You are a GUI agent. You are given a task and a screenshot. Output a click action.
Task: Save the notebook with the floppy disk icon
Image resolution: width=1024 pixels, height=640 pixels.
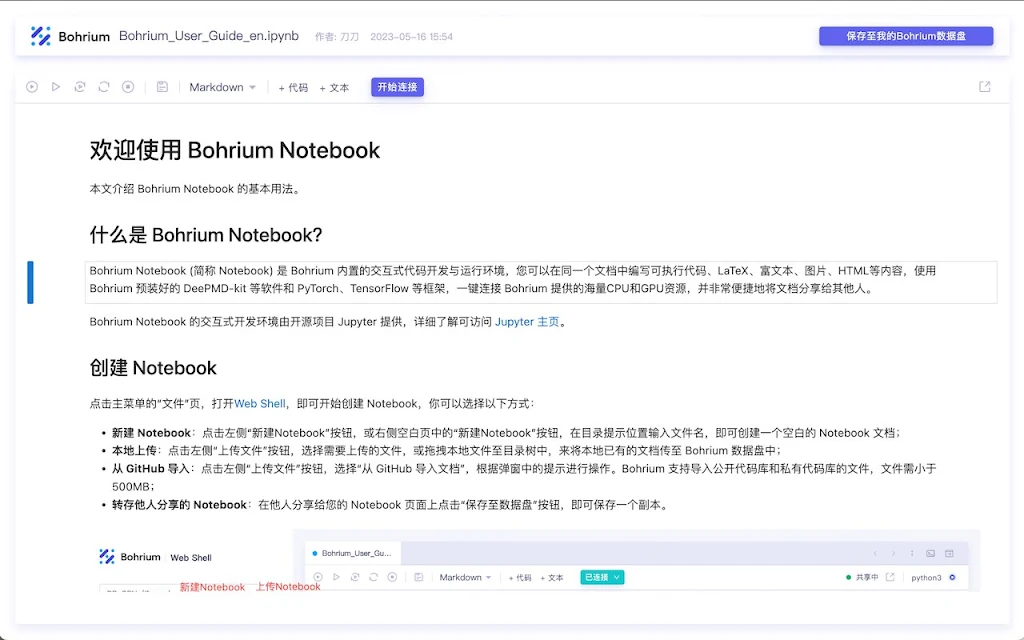(x=162, y=87)
